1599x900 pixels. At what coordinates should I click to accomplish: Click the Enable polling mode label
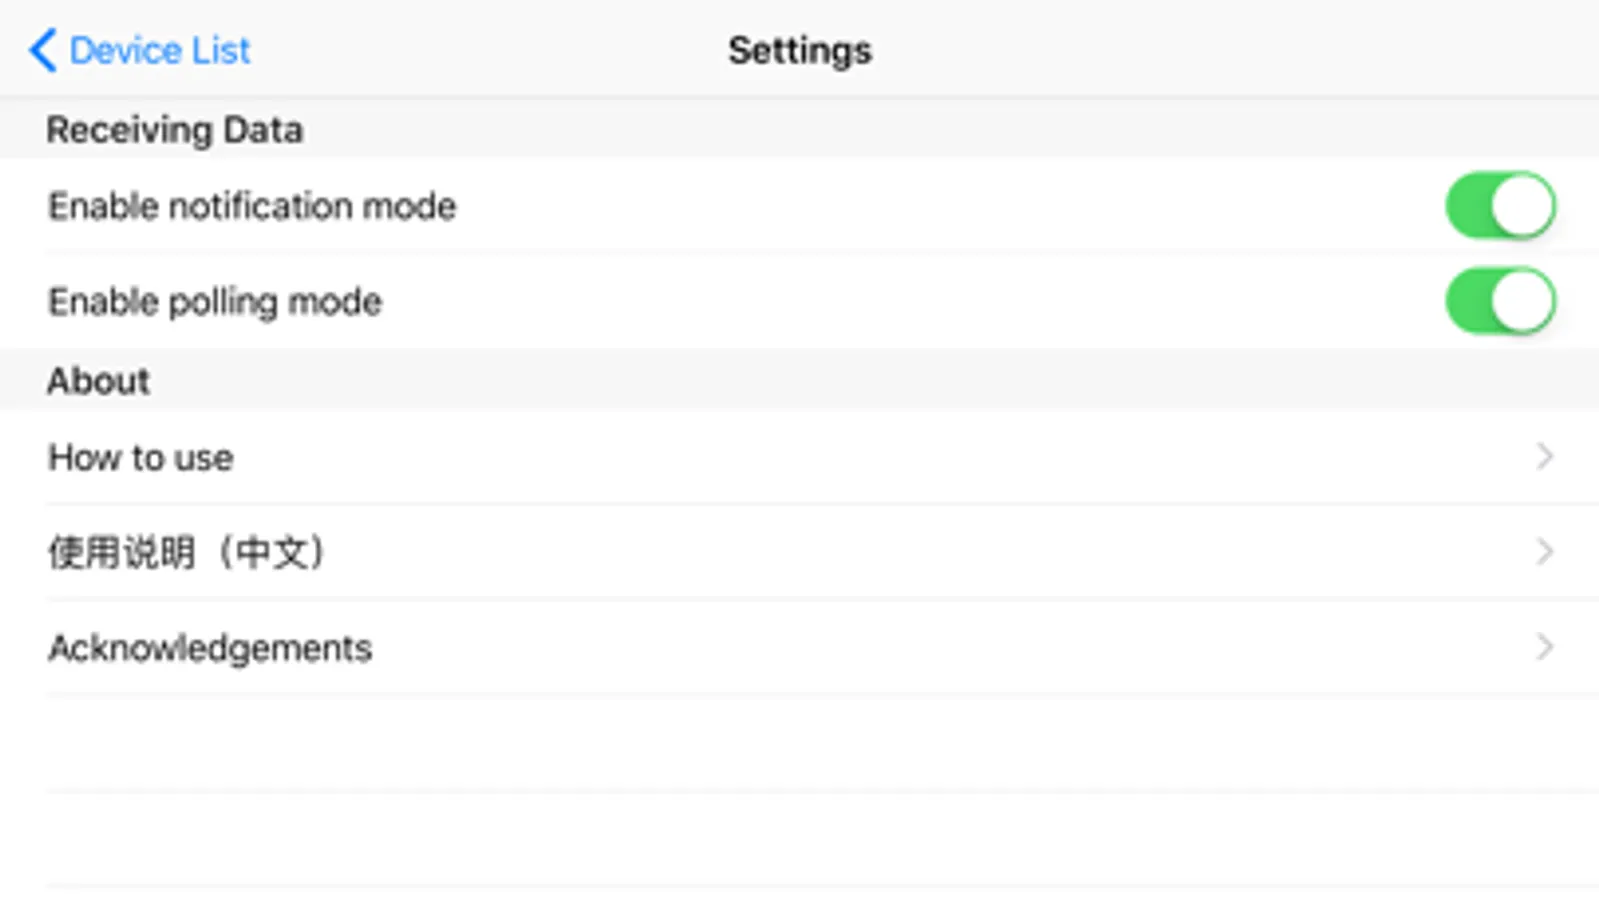pos(215,301)
